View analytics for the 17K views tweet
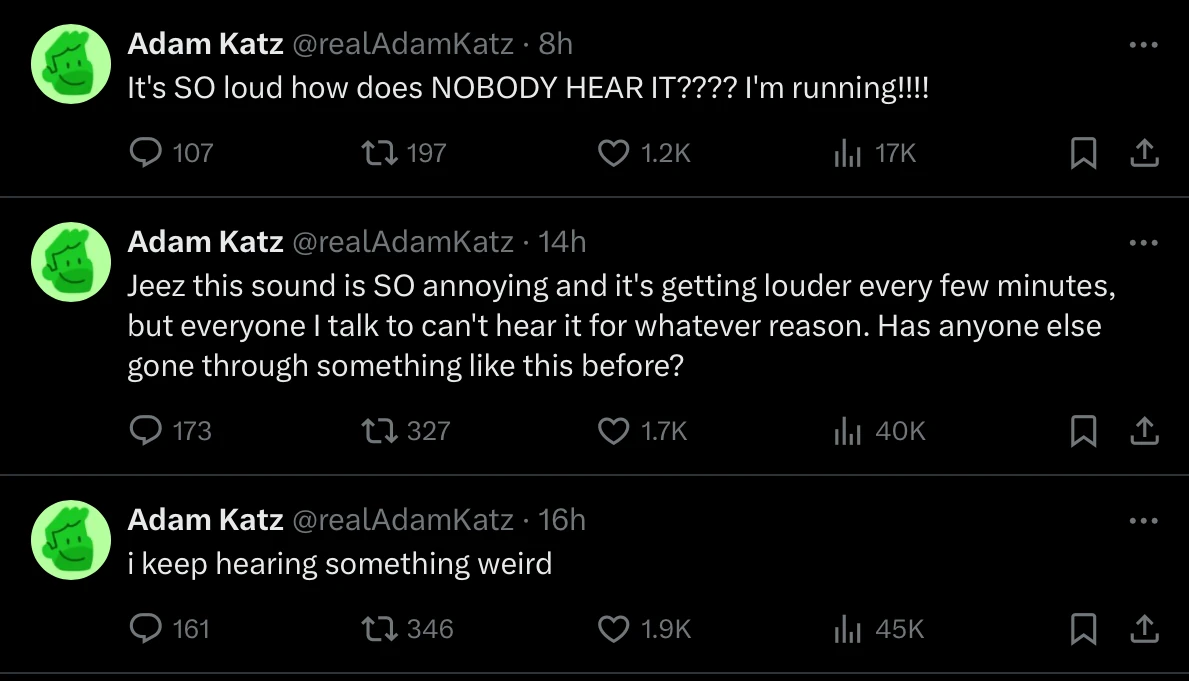Image resolution: width=1189 pixels, height=681 pixels. point(848,153)
